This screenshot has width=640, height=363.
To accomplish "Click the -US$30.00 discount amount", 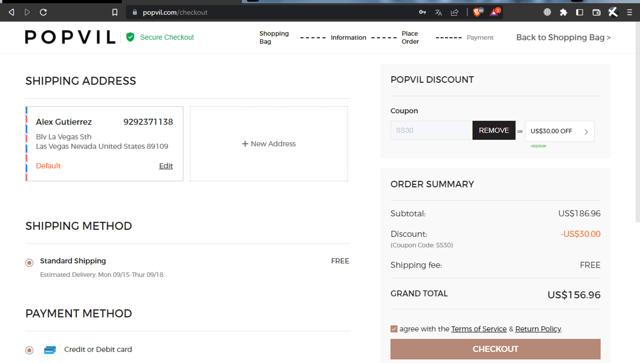I will coord(580,234).
